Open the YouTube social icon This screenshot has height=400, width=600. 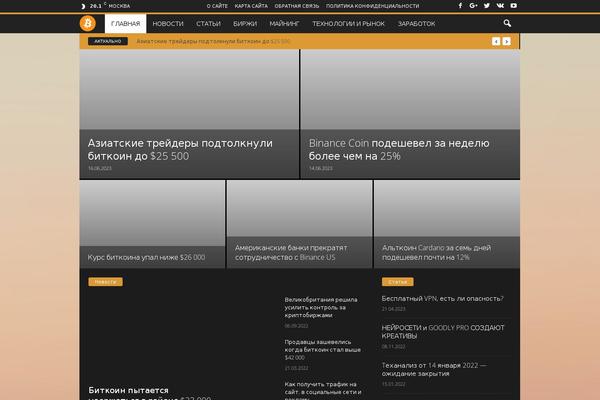(514, 6)
